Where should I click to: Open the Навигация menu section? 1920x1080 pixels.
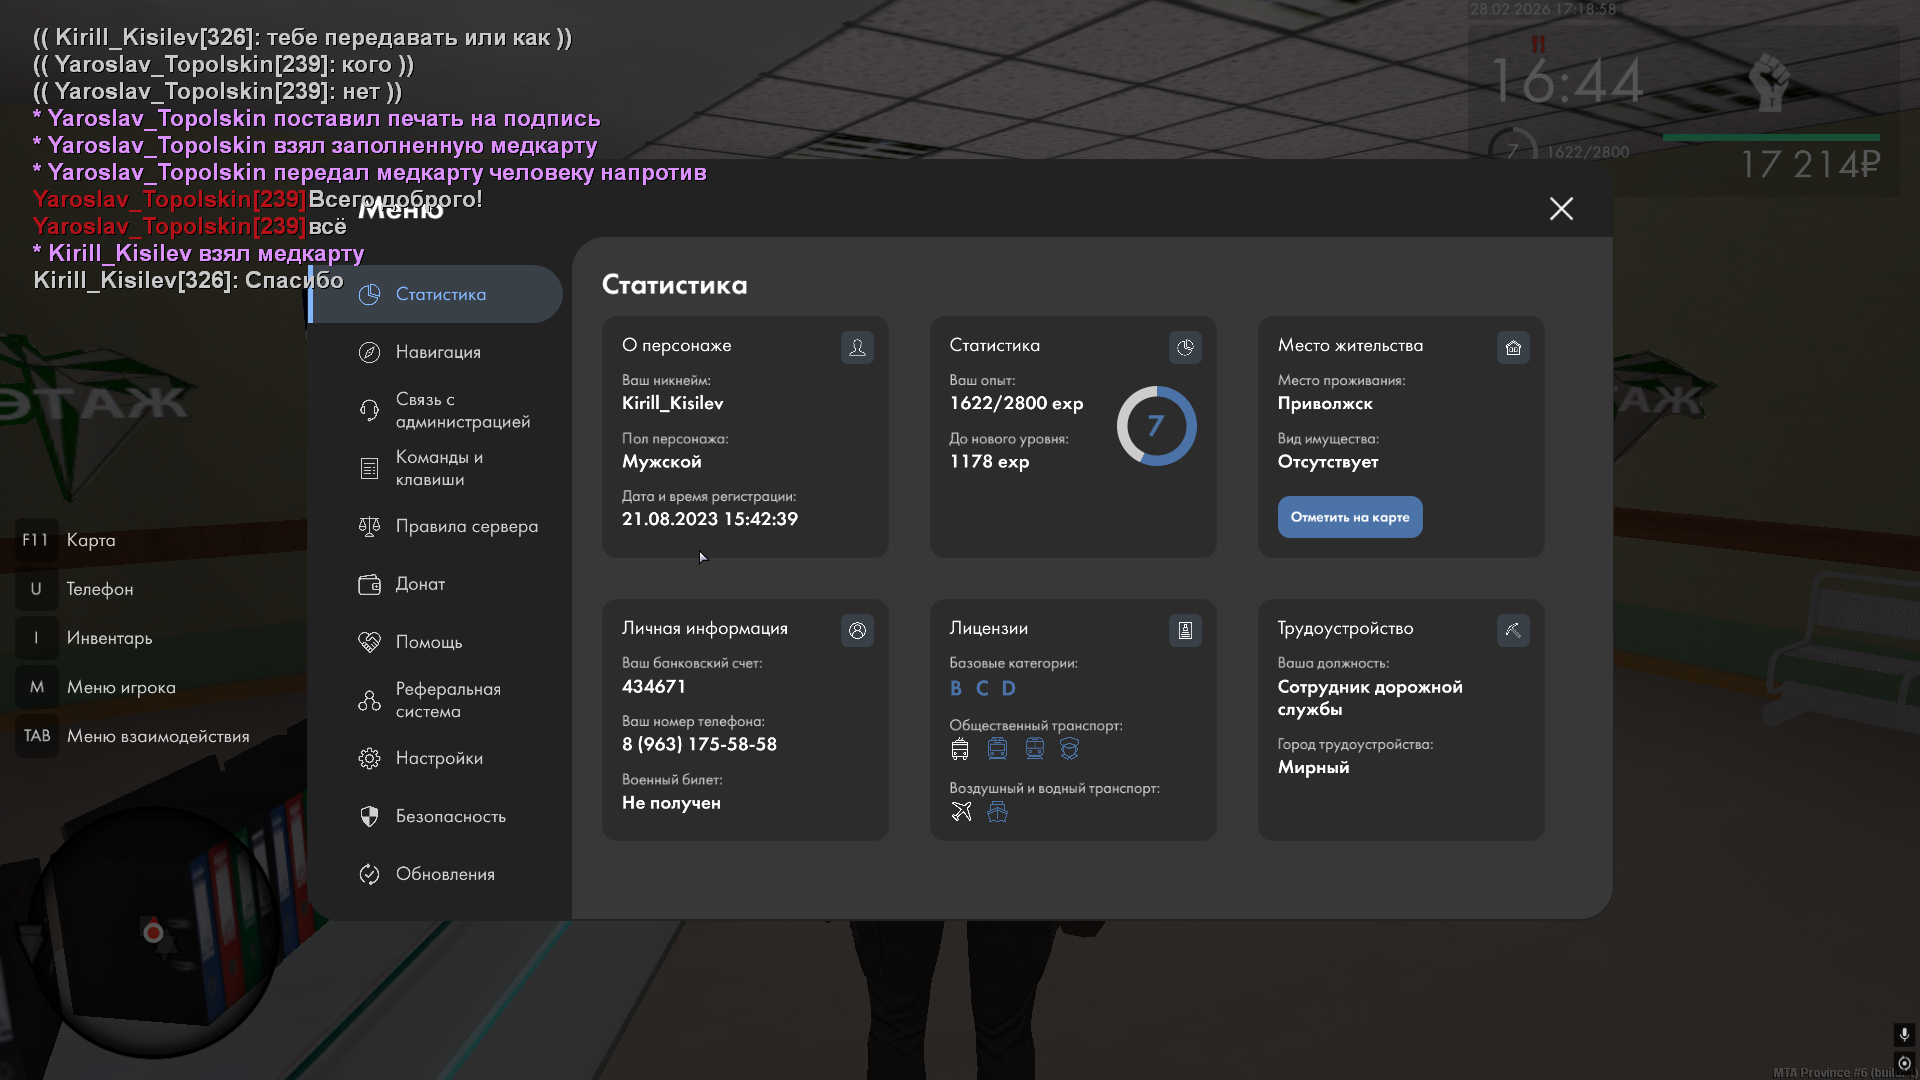point(438,352)
